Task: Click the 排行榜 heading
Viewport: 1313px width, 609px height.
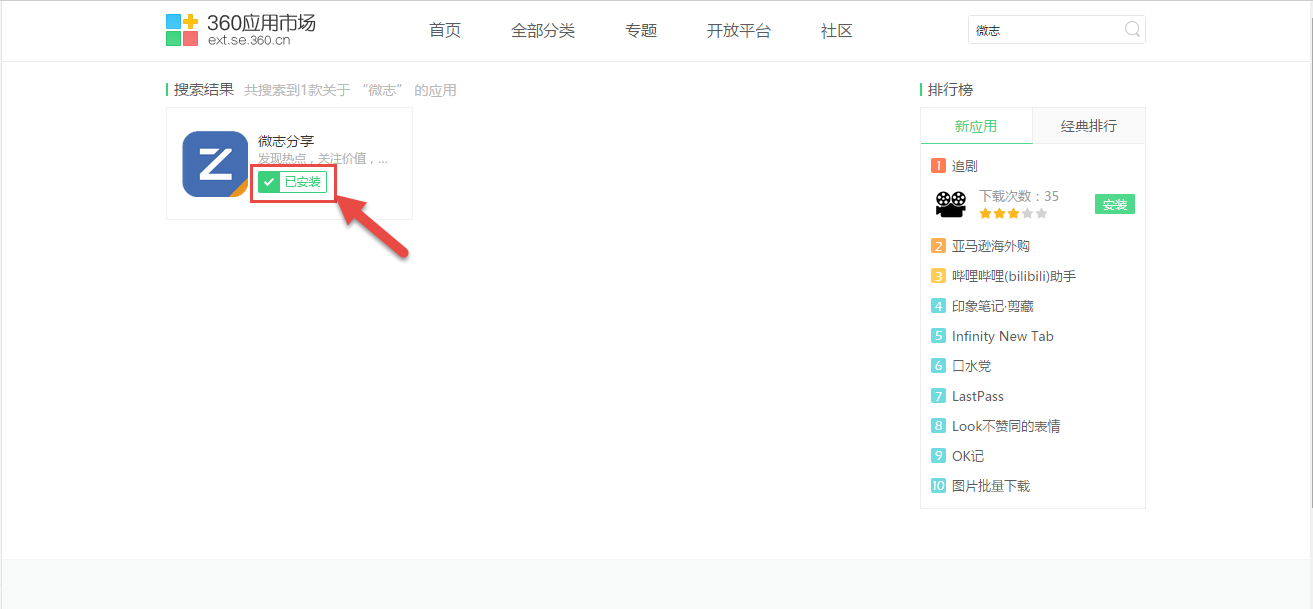Action: point(950,90)
